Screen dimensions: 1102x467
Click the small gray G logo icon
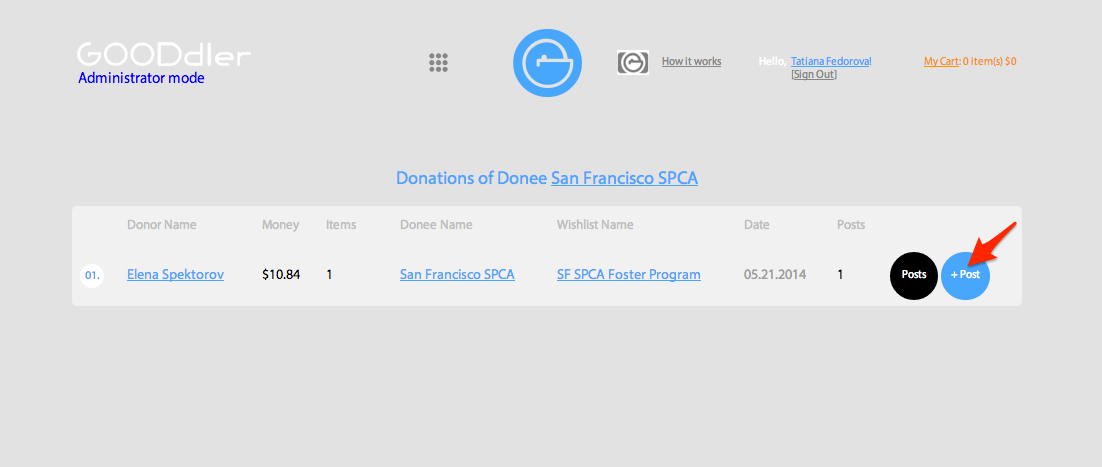tap(633, 63)
